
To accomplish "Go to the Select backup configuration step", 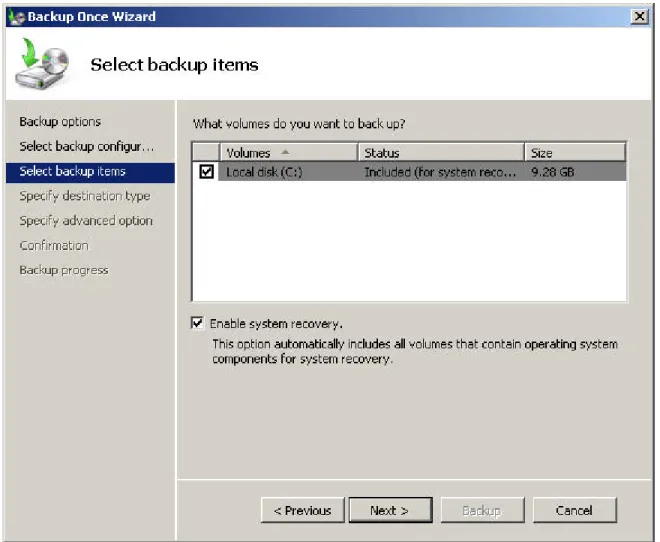I will click(x=87, y=146).
